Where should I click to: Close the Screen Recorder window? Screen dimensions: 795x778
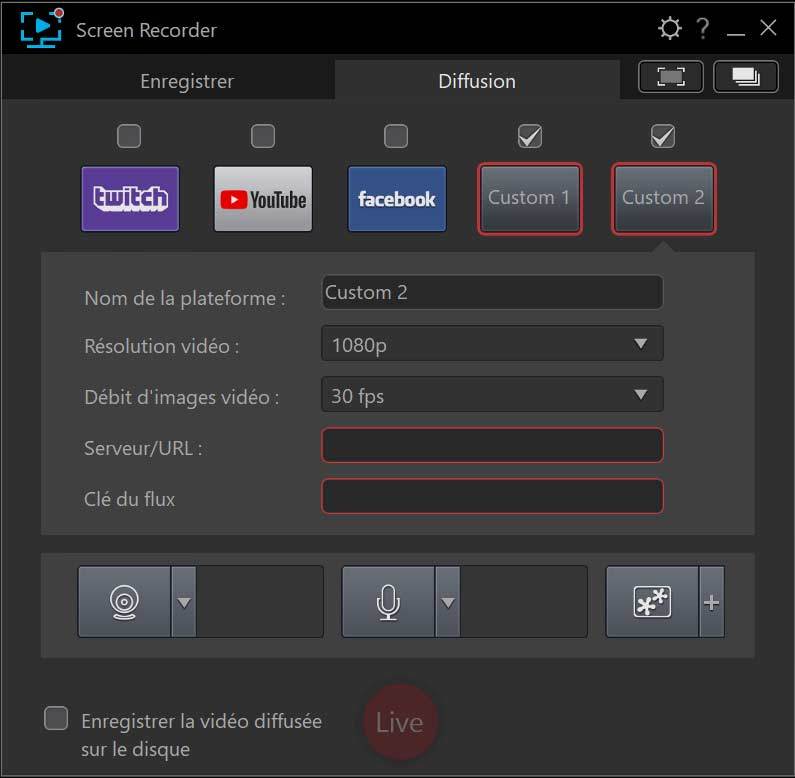tap(768, 27)
